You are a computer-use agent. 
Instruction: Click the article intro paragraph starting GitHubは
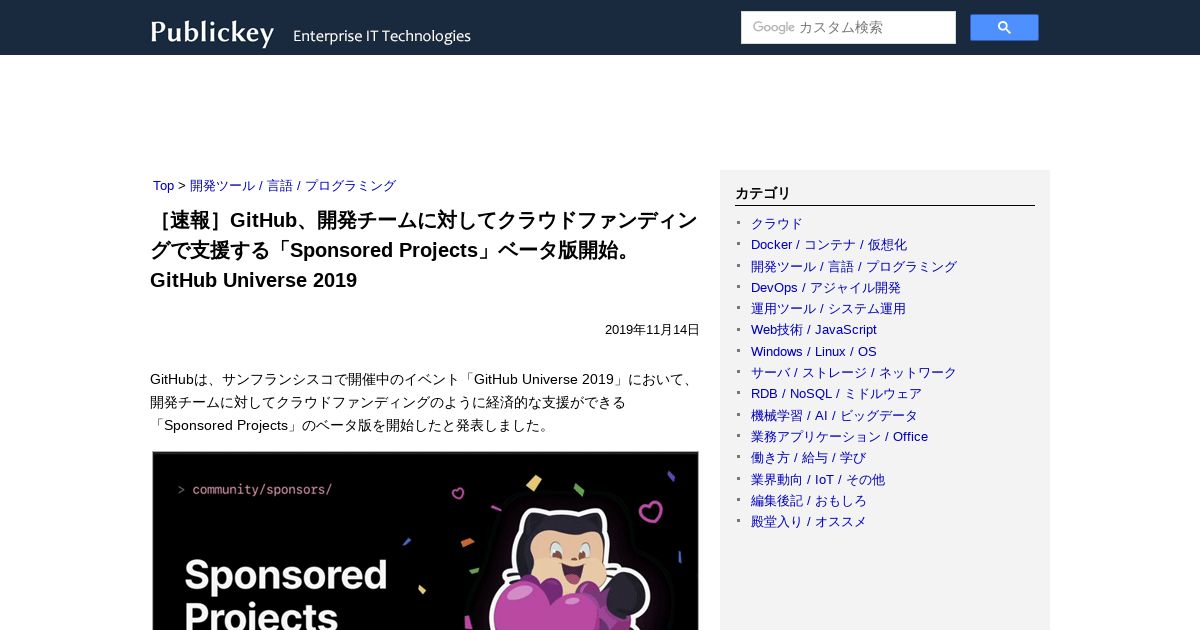pyautogui.click(x=424, y=403)
